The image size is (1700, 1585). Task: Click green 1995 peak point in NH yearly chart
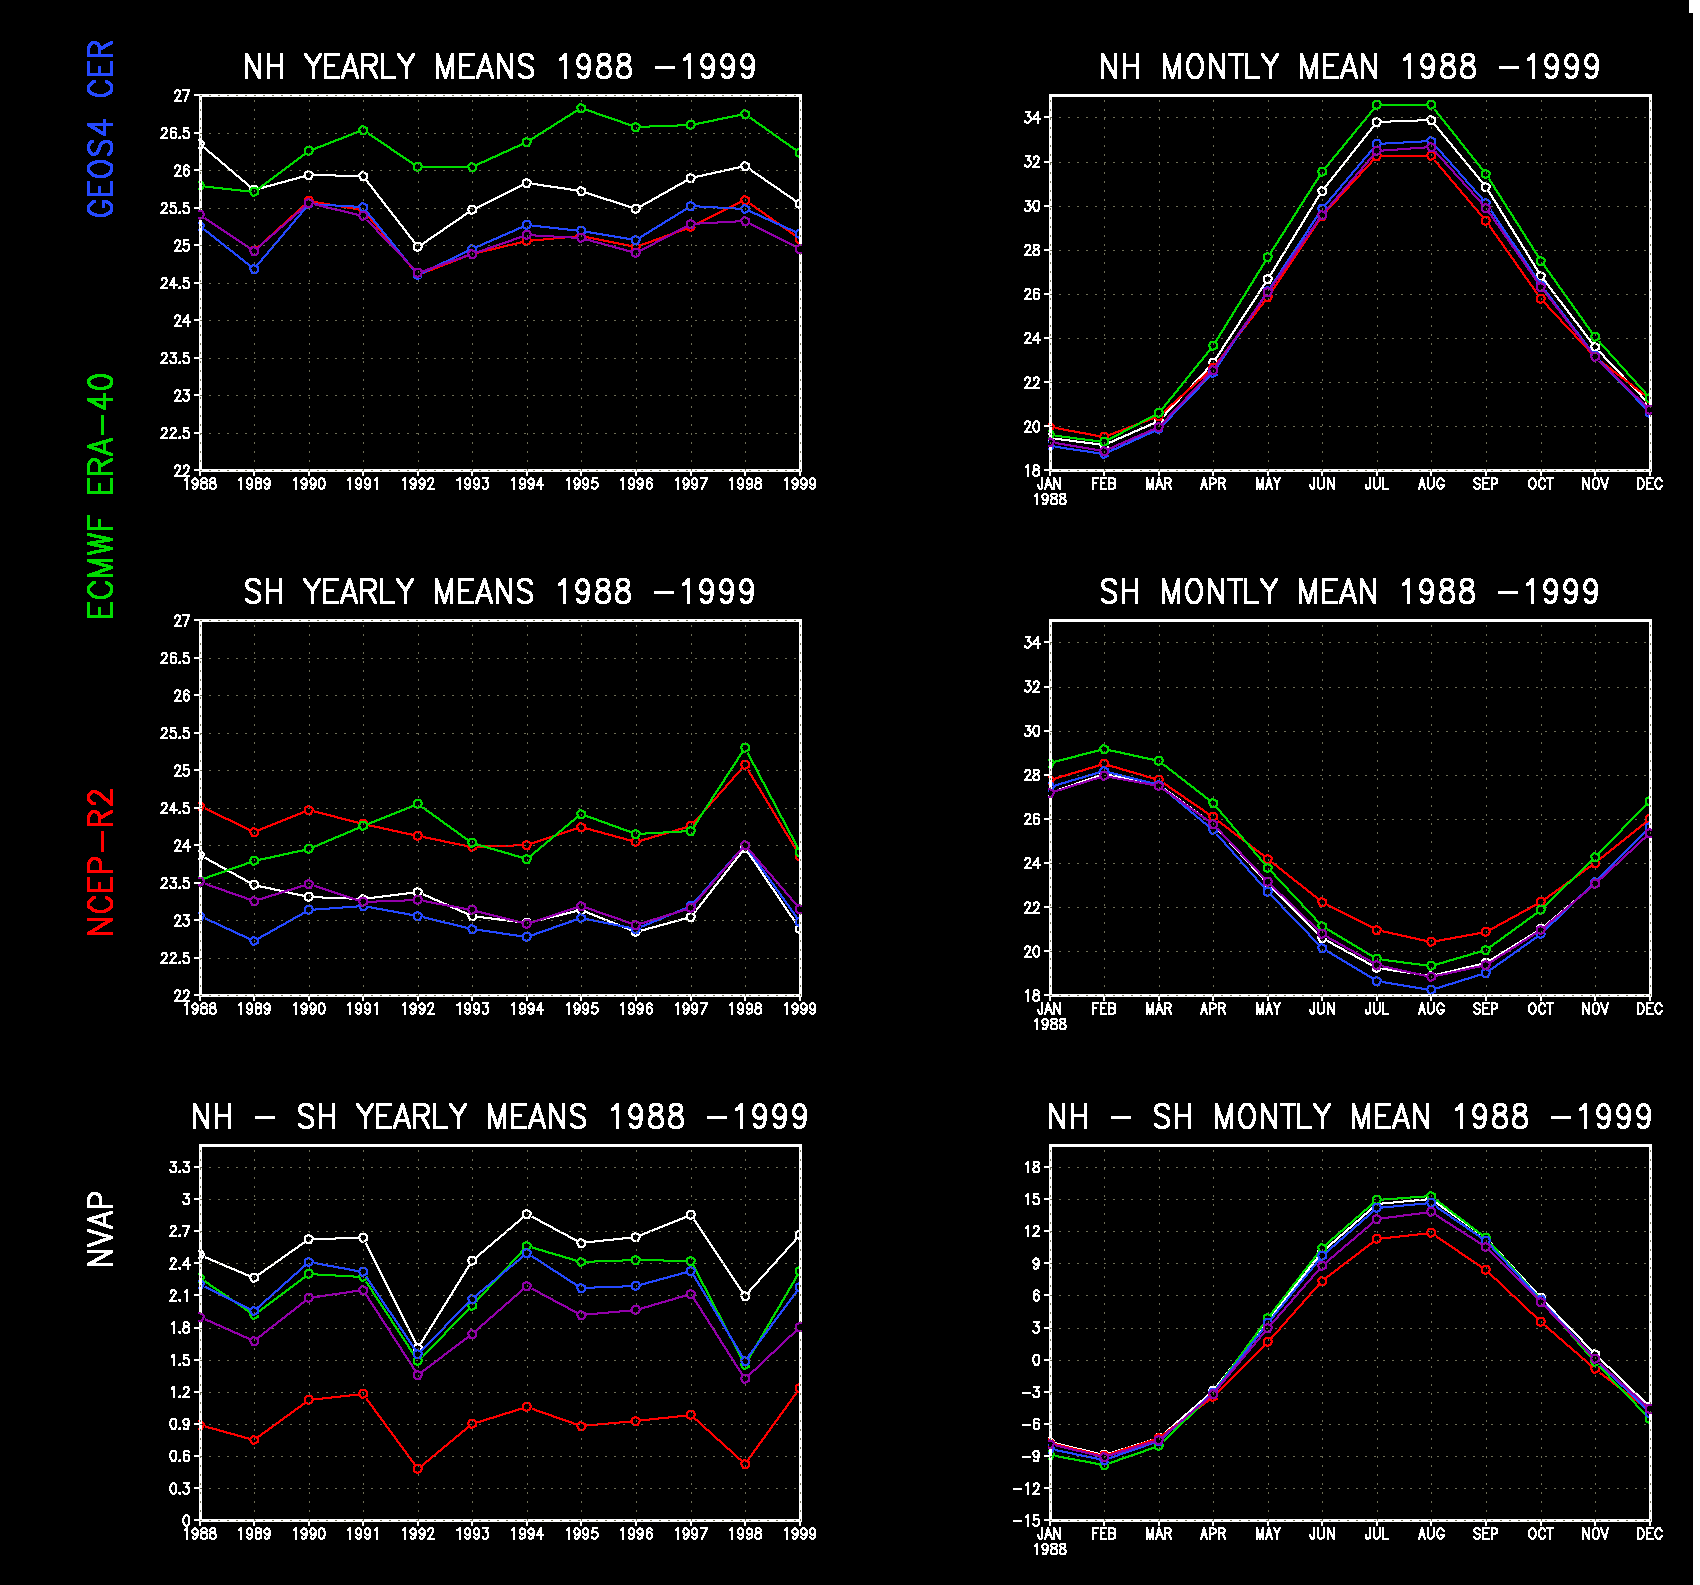[x=582, y=108]
